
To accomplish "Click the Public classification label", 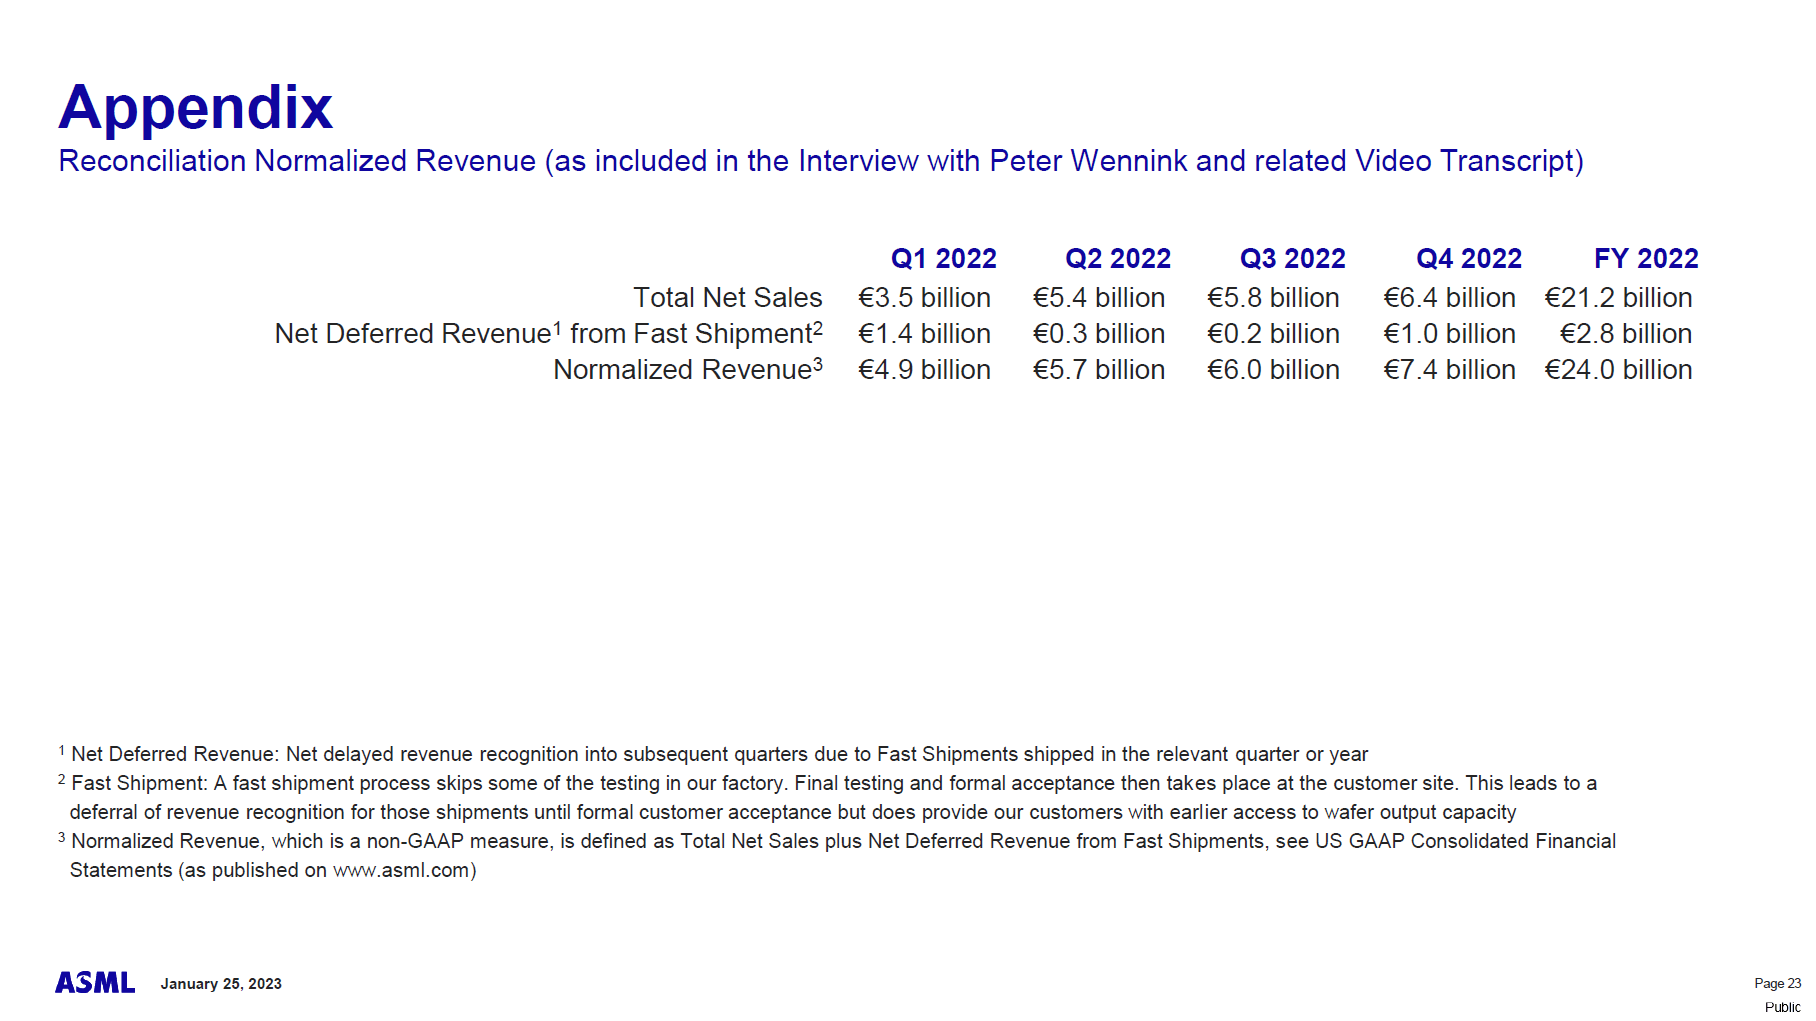I will pos(1782,1007).
